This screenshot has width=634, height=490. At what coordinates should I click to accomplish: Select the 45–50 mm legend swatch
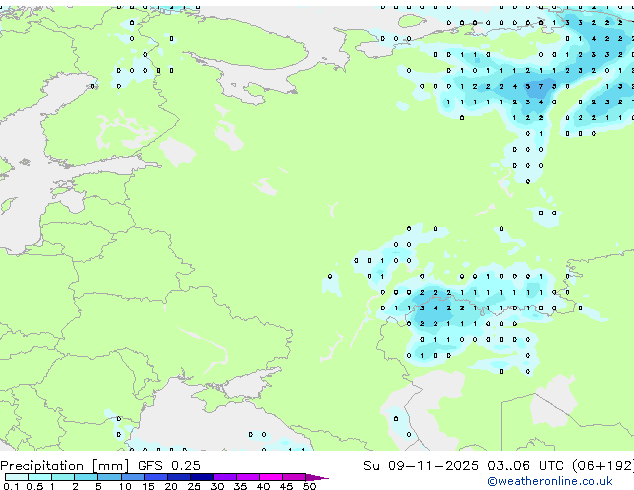tap(294, 477)
